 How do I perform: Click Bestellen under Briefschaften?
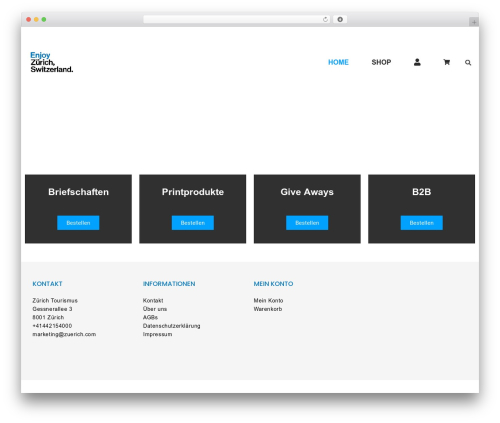[x=78, y=223]
